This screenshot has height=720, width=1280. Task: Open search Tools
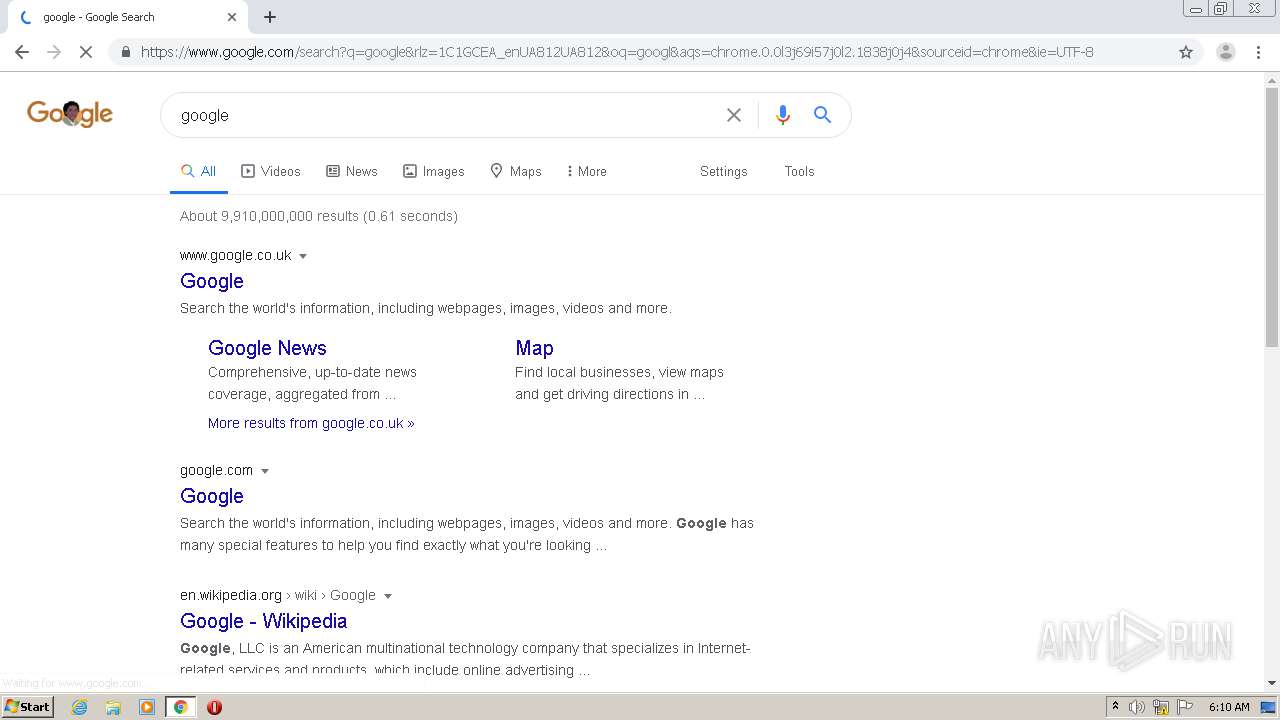click(x=799, y=171)
